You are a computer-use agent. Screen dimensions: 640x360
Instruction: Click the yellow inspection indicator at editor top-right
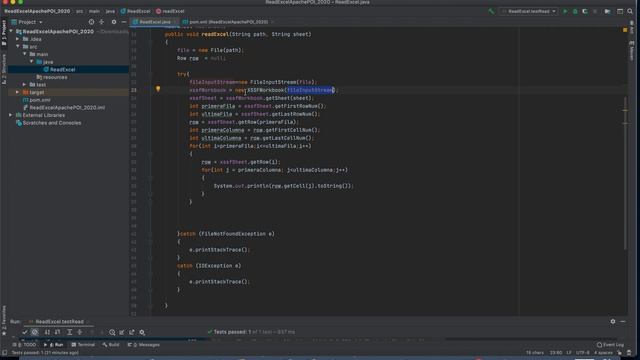point(625,30)
